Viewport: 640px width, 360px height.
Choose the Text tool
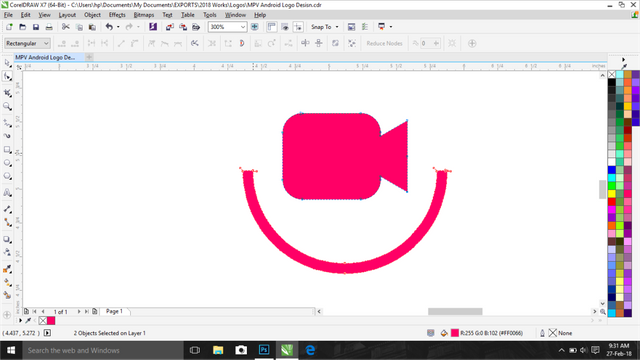coord(7,192)
